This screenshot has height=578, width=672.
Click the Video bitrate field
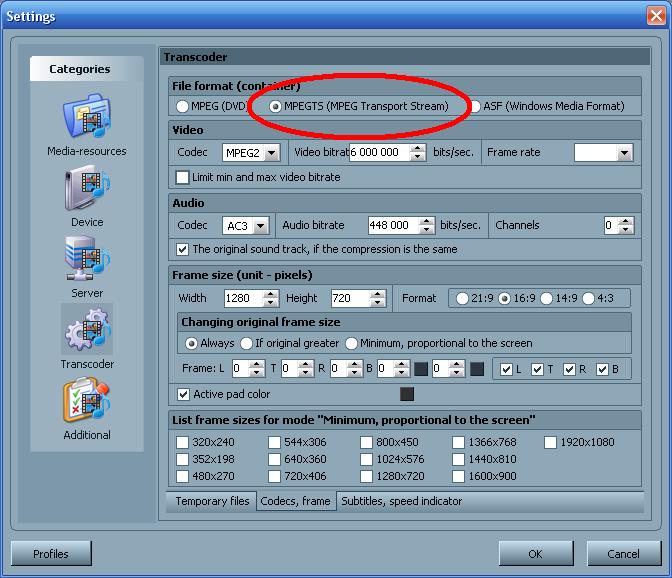(x=379, y=153)
